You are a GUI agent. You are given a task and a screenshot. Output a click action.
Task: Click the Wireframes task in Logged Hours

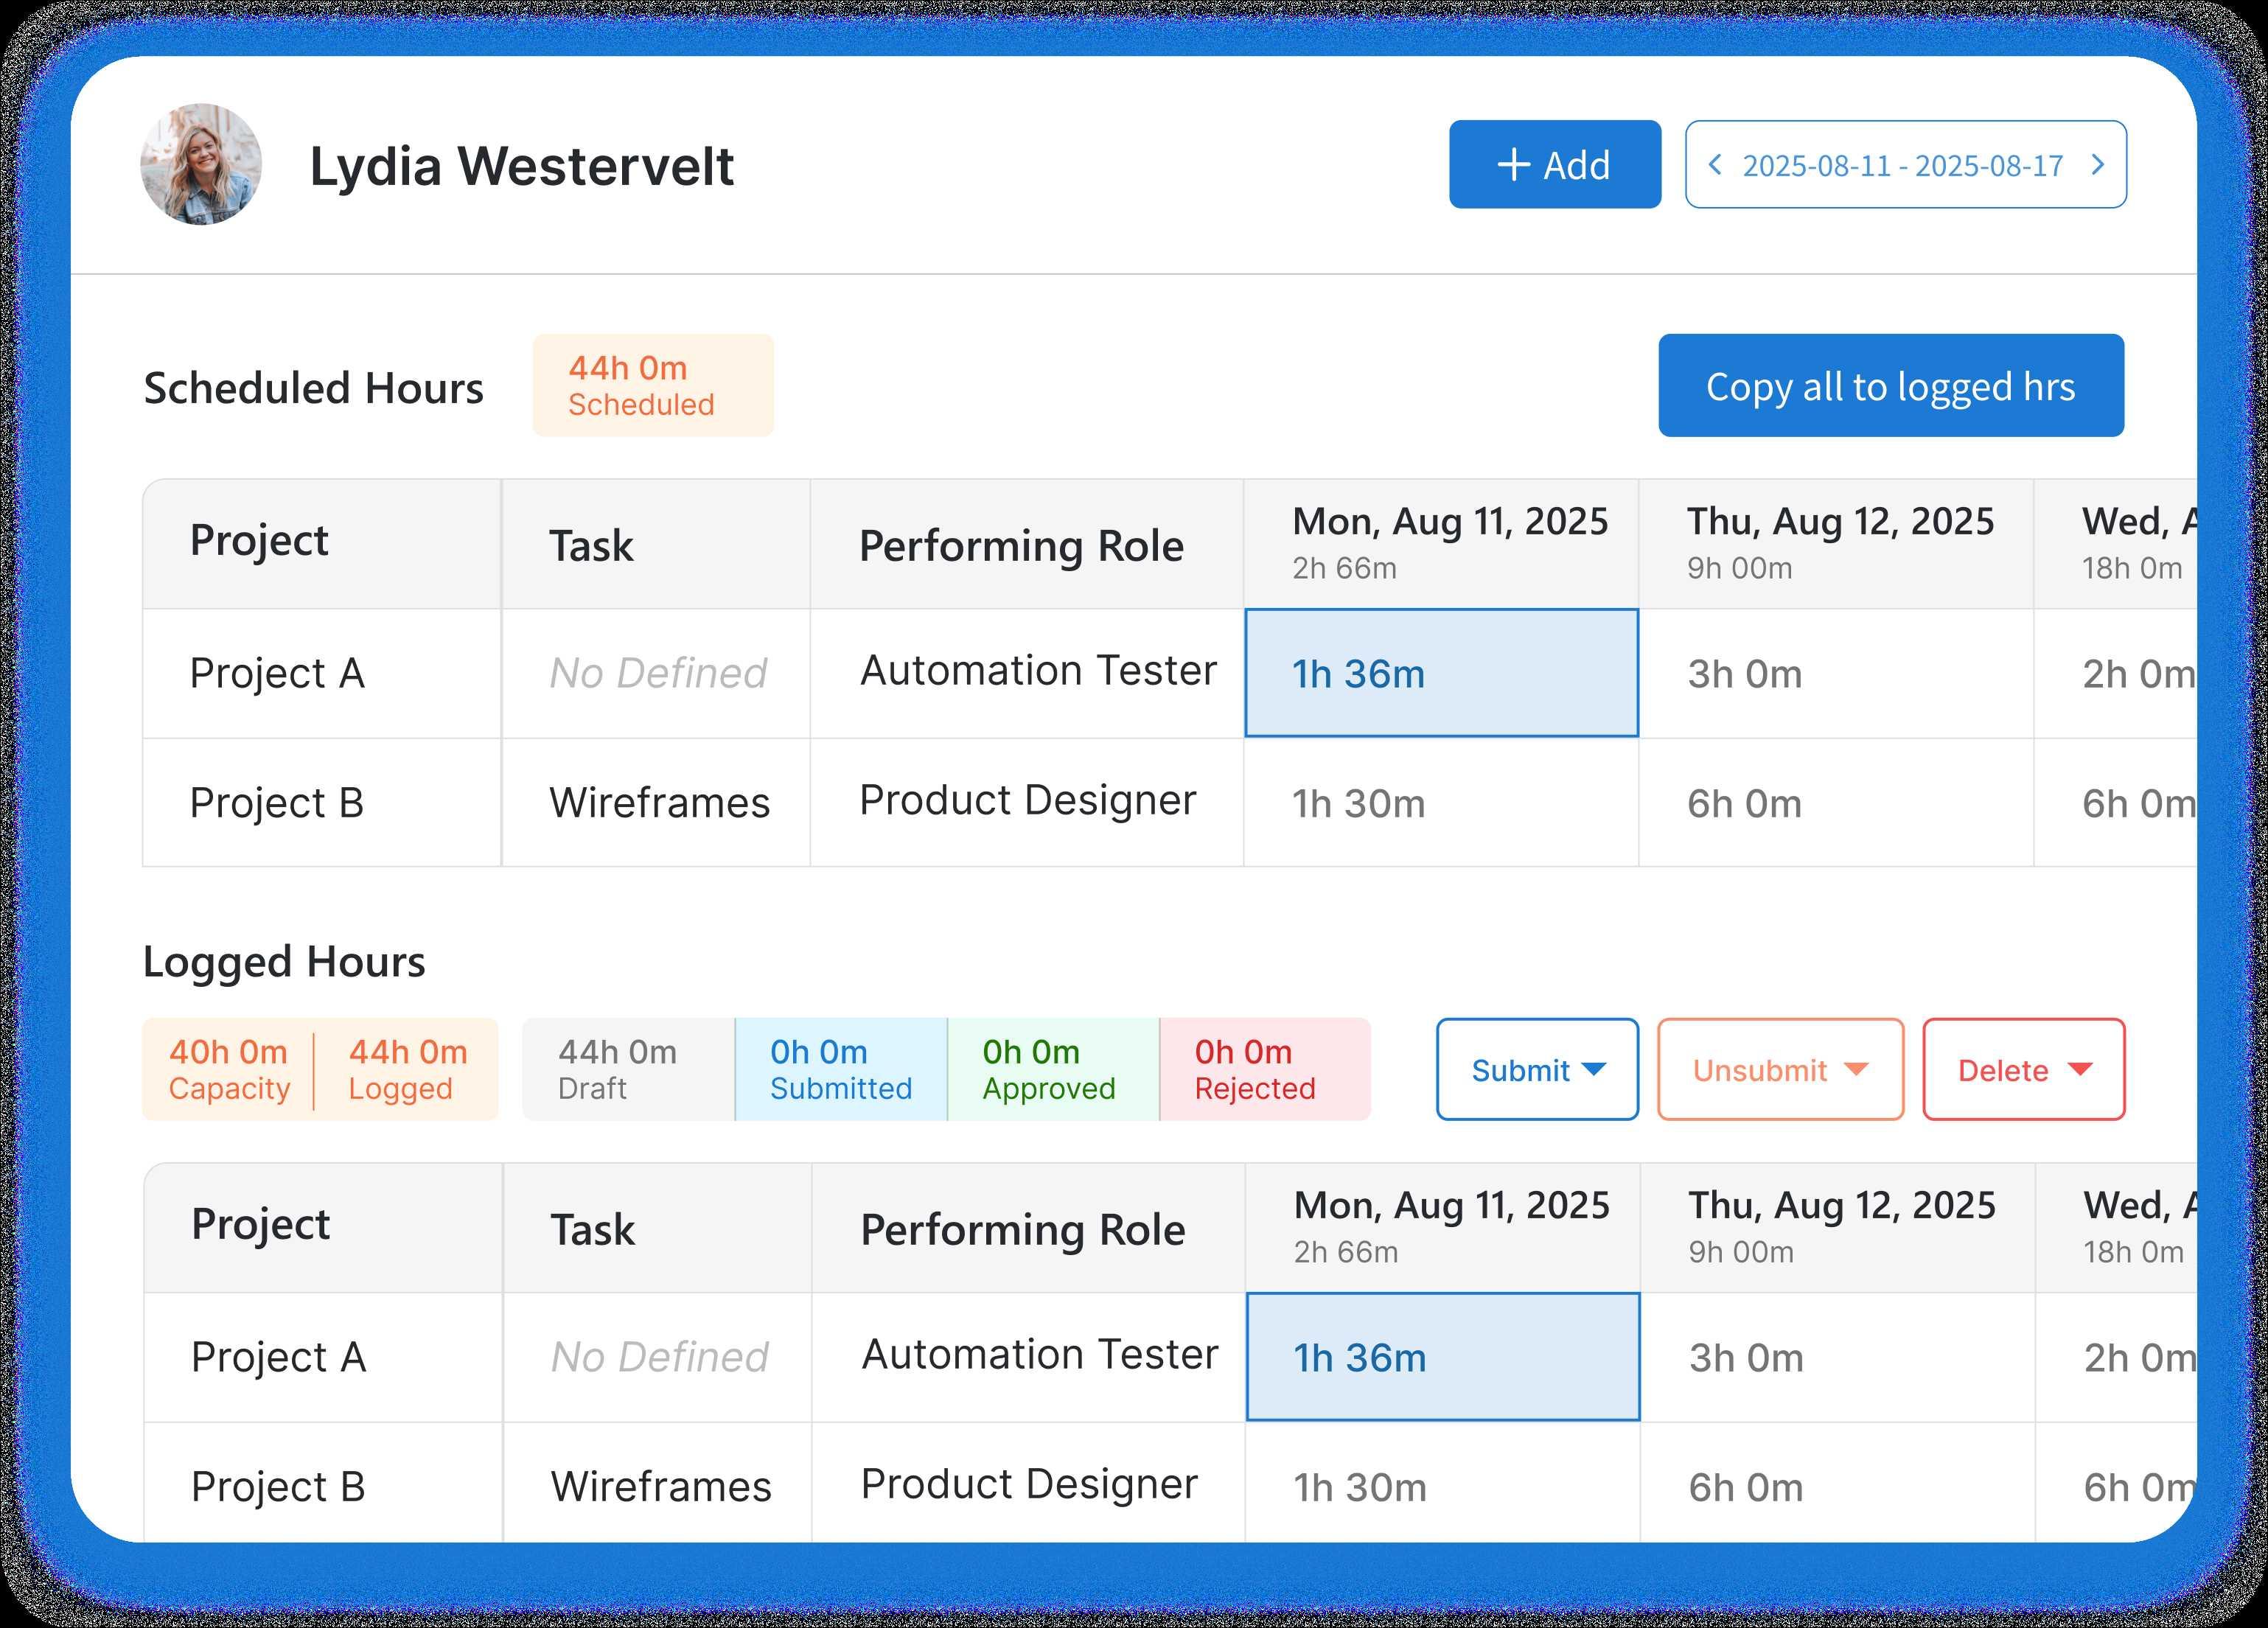click(x=660, y=1486)
